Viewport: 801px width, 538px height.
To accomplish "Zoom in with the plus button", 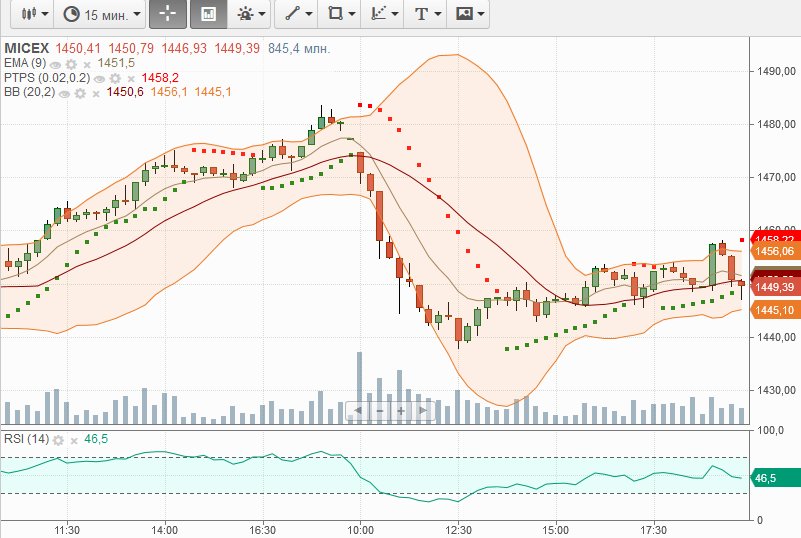I will pyautogui.click(x=401, y=410).
